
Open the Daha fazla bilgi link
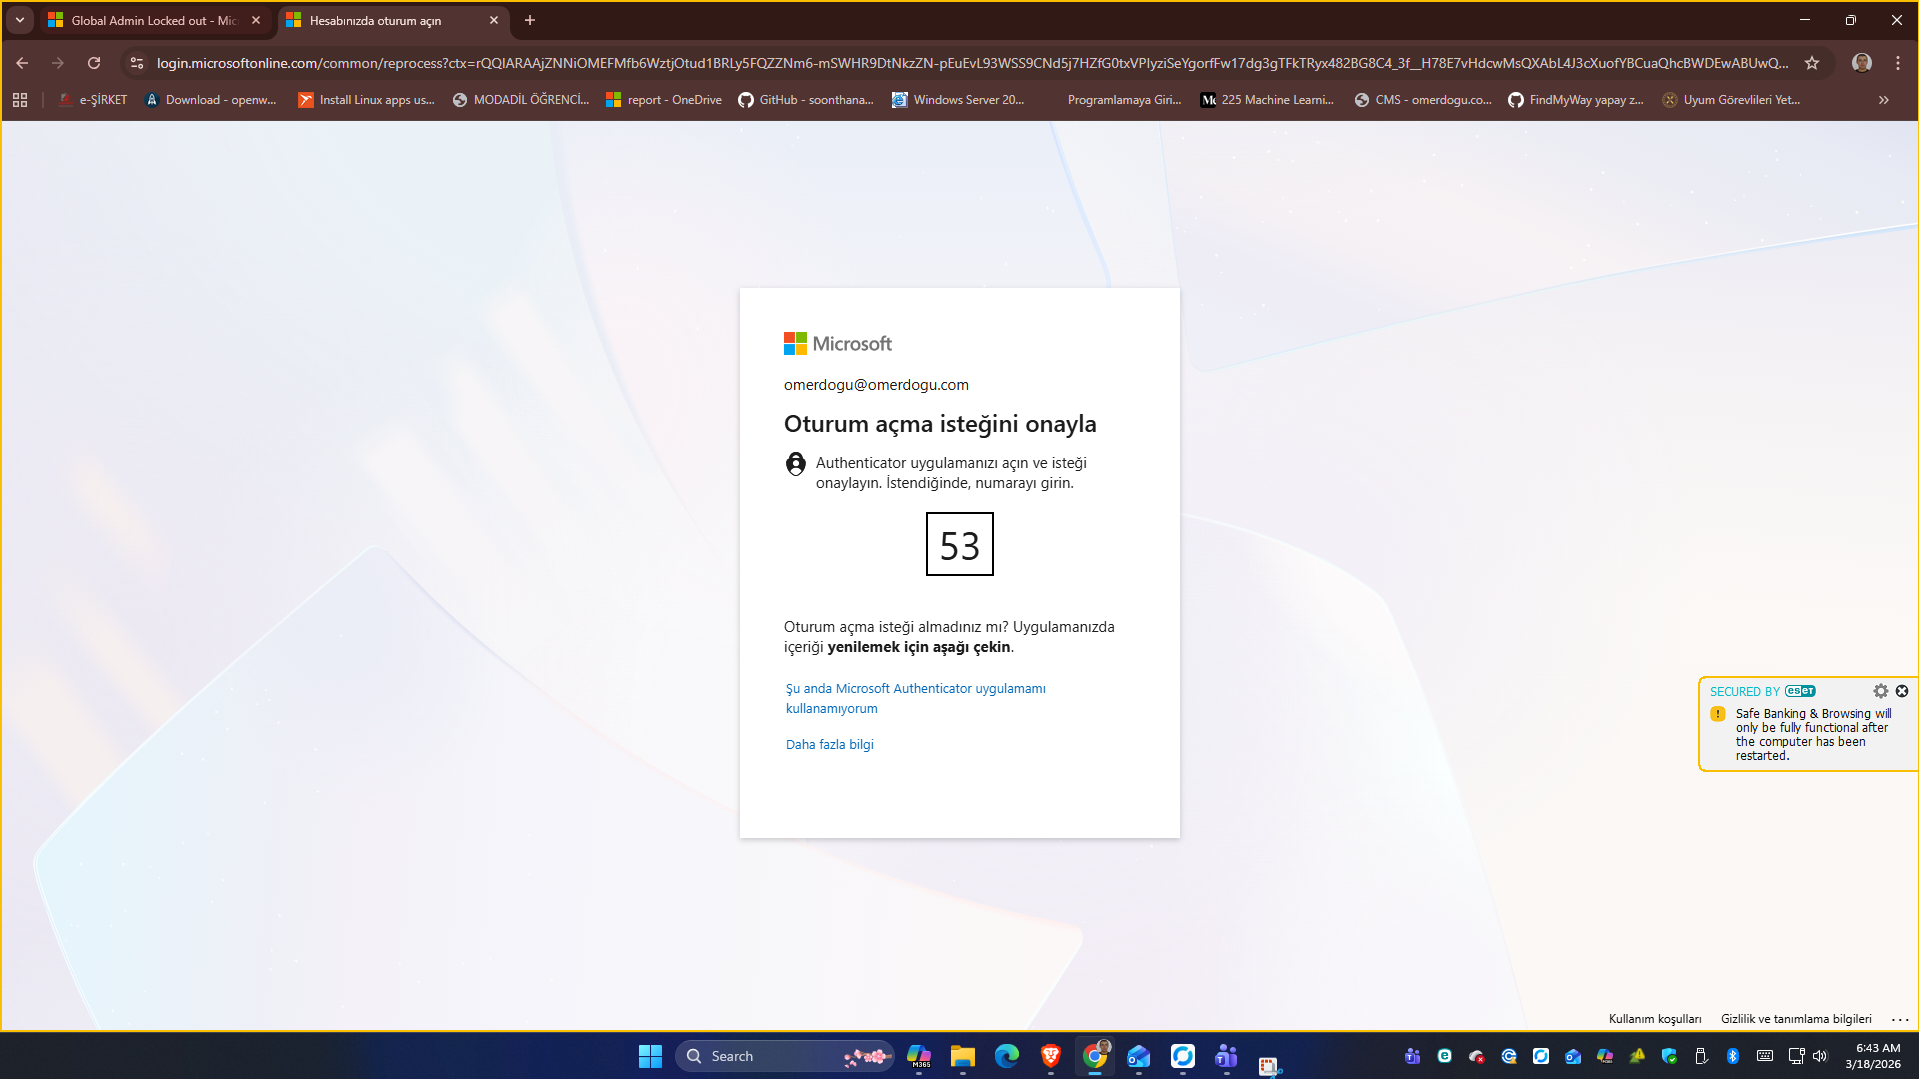click(830, 744)
